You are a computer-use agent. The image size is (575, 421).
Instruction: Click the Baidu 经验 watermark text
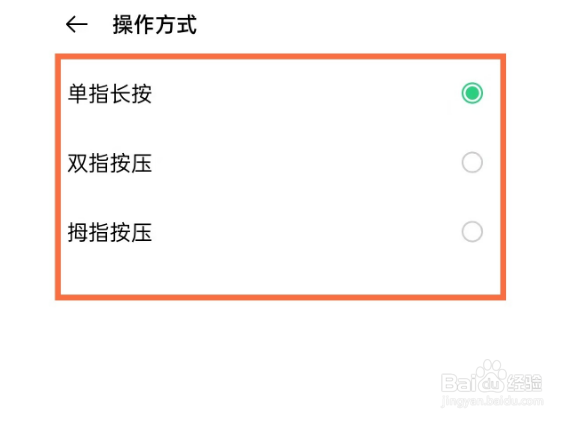(x=524, y=382)
